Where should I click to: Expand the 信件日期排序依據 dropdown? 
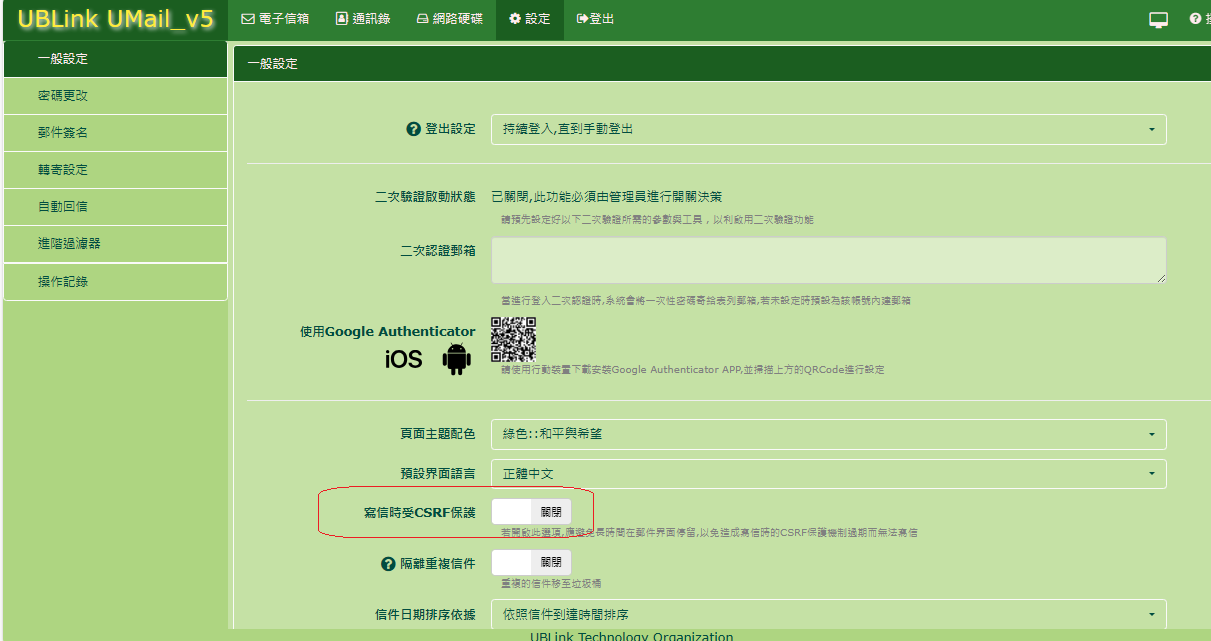[x=828, y=614]
